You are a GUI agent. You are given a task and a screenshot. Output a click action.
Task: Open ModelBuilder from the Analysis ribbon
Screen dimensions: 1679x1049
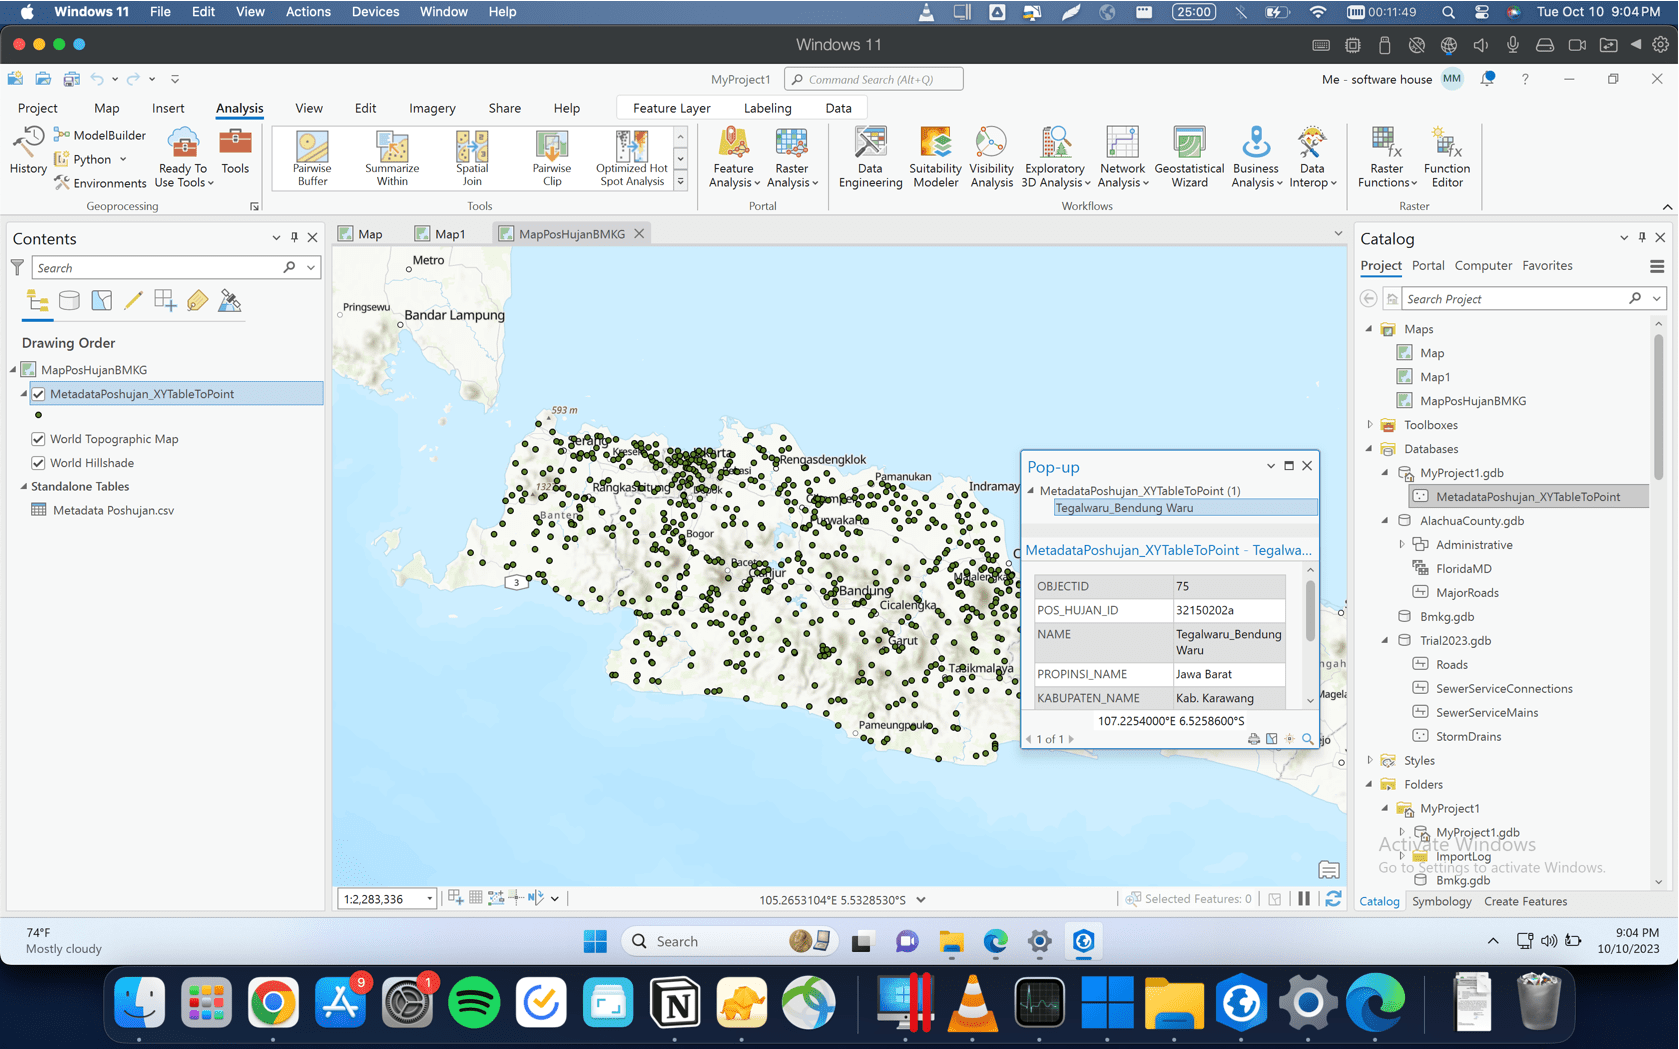(x=99, y=134)
